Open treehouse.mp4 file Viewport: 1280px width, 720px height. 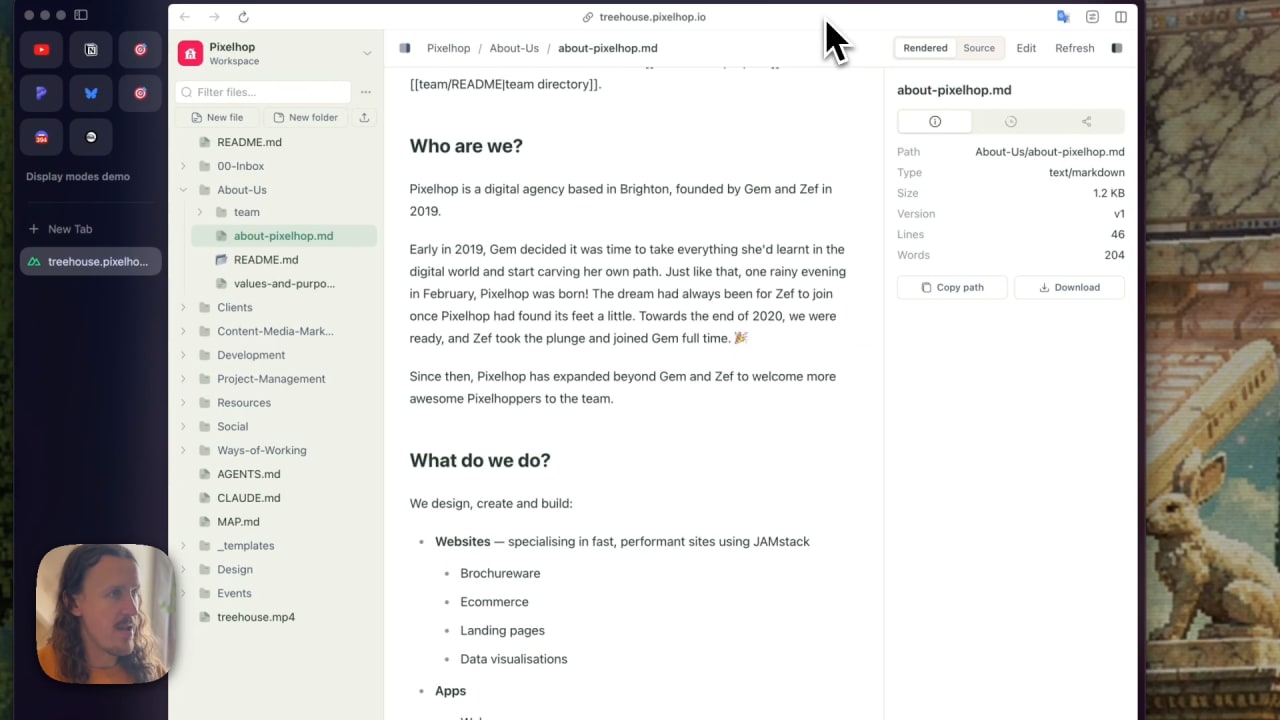pyautogui.click(x=256, y=617)
